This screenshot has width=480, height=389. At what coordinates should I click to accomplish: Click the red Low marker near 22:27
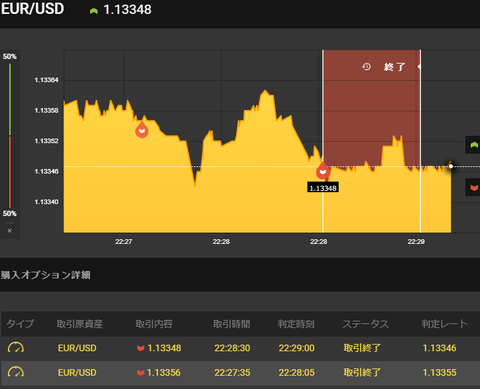coord(142,130)
